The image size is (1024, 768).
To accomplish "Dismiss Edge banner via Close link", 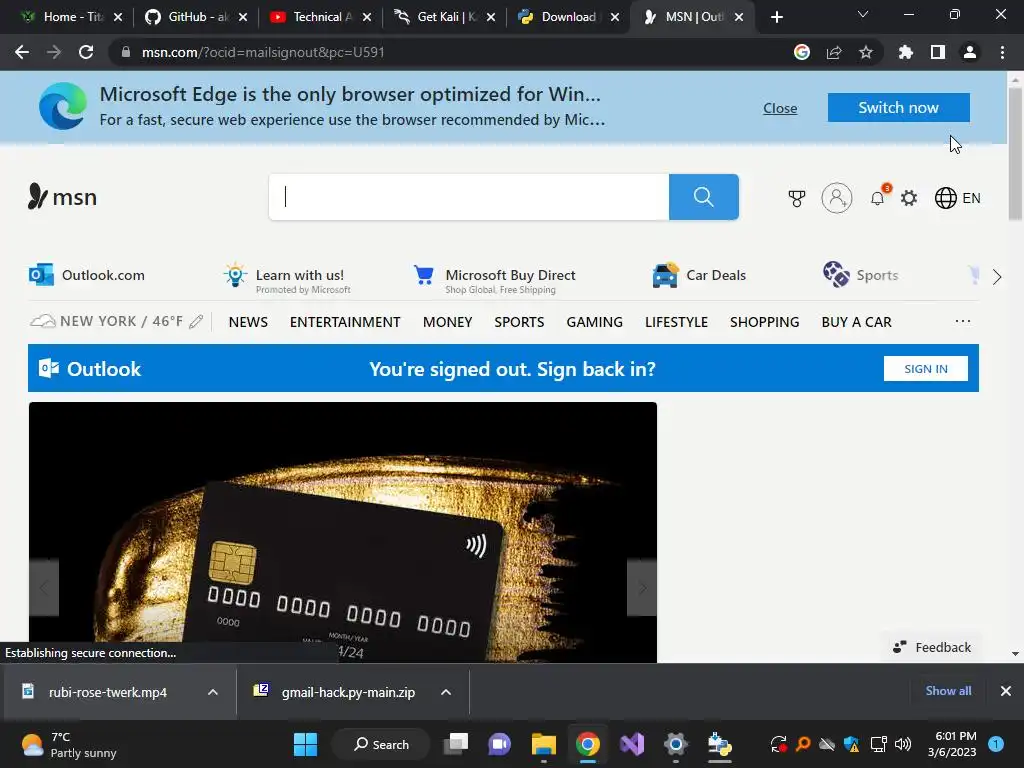I will tap(780, 108).
